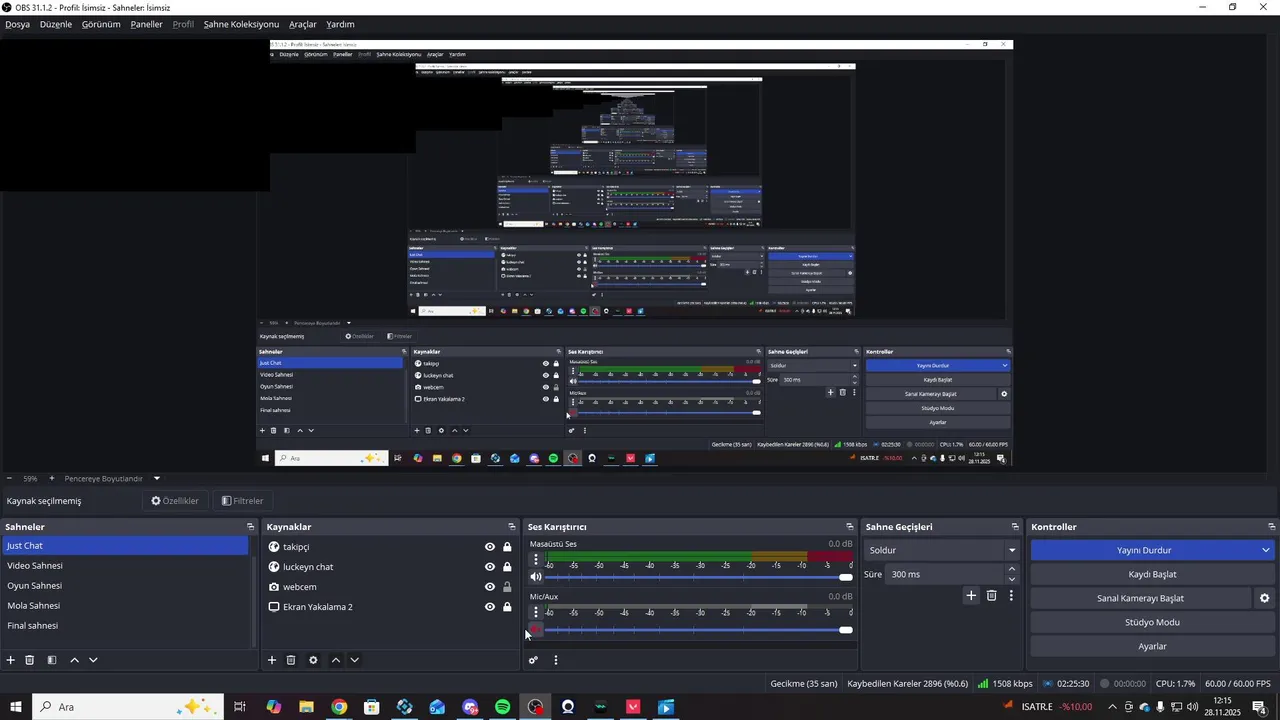1280x720 pixels.
Task: Hide the takipçi source with its eye icon
Action: [x=490, y=547]
